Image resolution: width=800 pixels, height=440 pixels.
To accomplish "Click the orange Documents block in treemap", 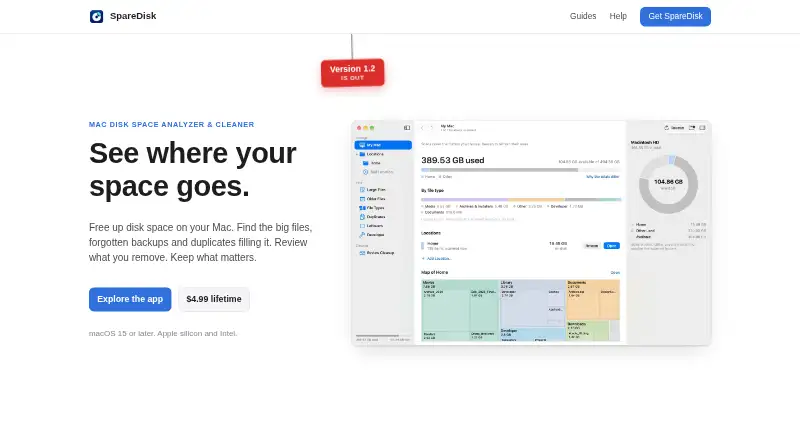I will click(593, 300).
